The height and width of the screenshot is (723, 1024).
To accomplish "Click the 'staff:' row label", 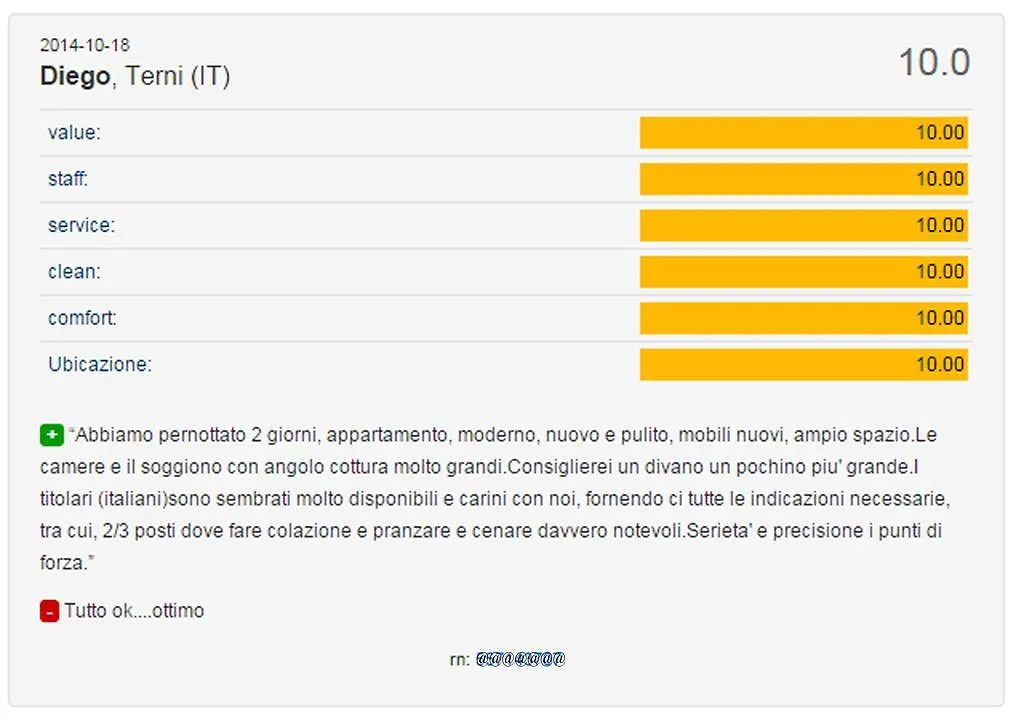I will tap(68, 179).
